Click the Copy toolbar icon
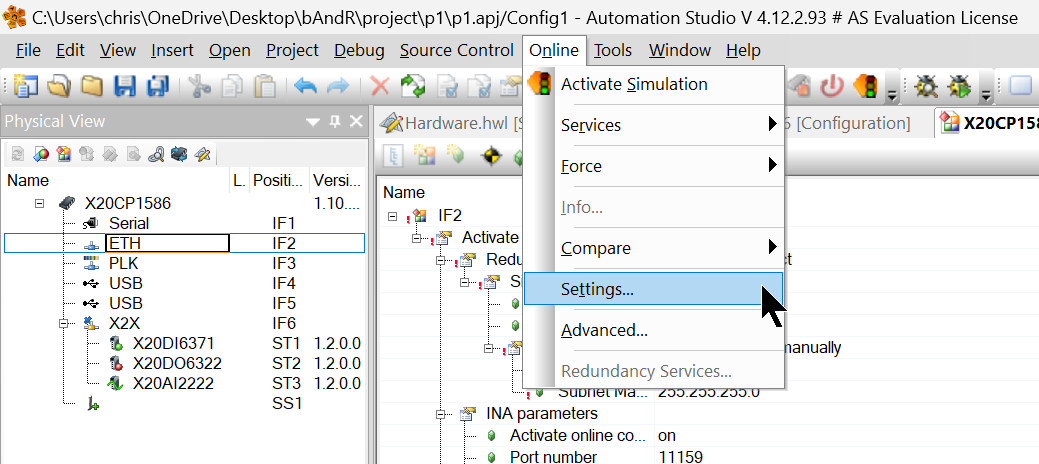The image size is (1039, 464). pyautogui.click(x=232, y=86)
